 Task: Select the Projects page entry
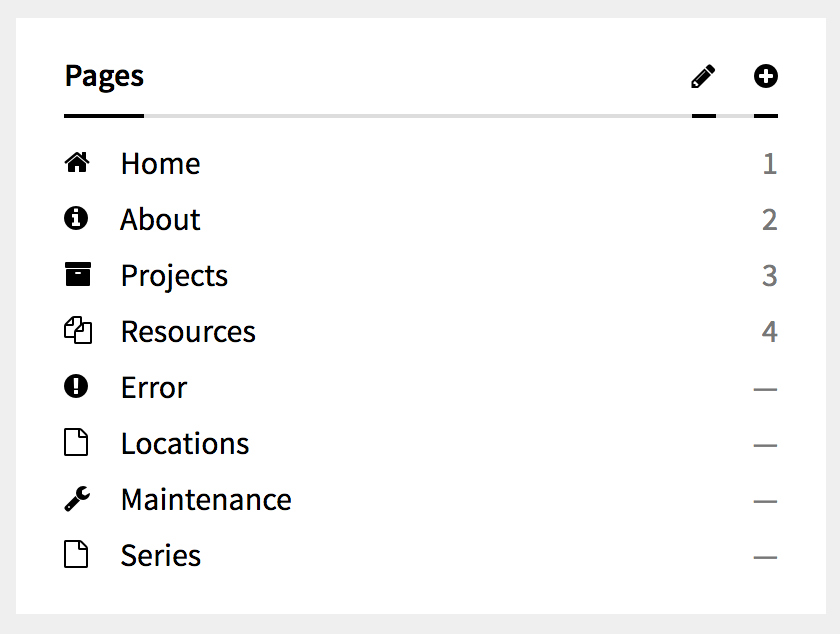[x=174, y=276]
